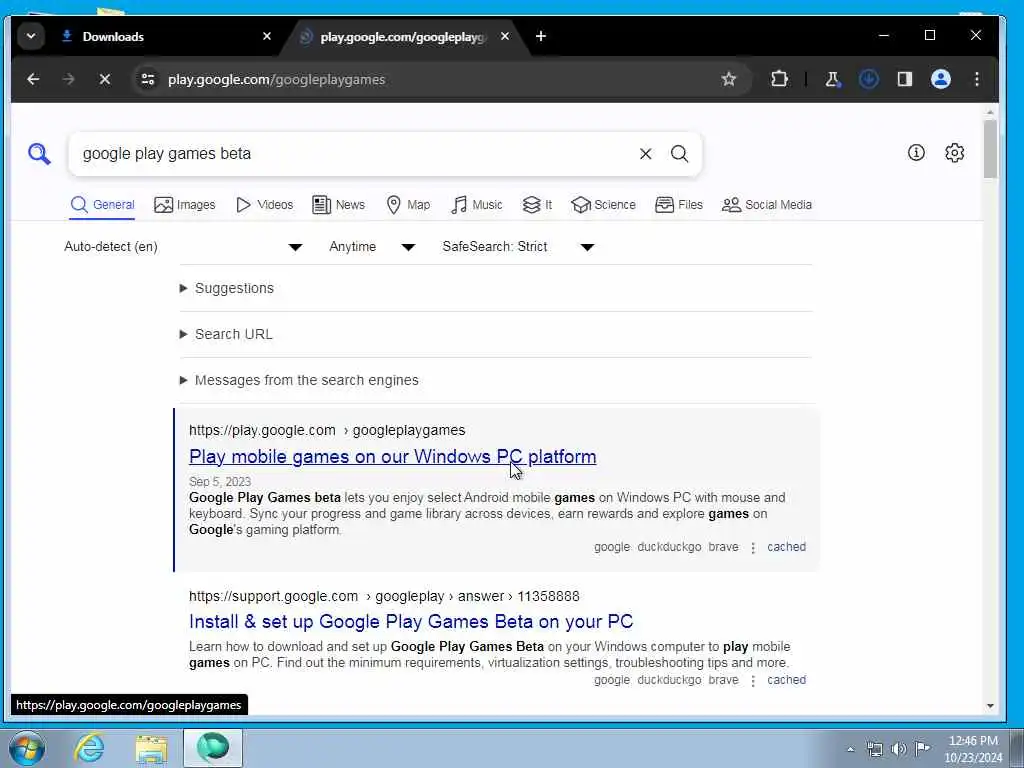
Task: Open a new tab with plus button
Action: pyautogui.click(x=541, y=37)
